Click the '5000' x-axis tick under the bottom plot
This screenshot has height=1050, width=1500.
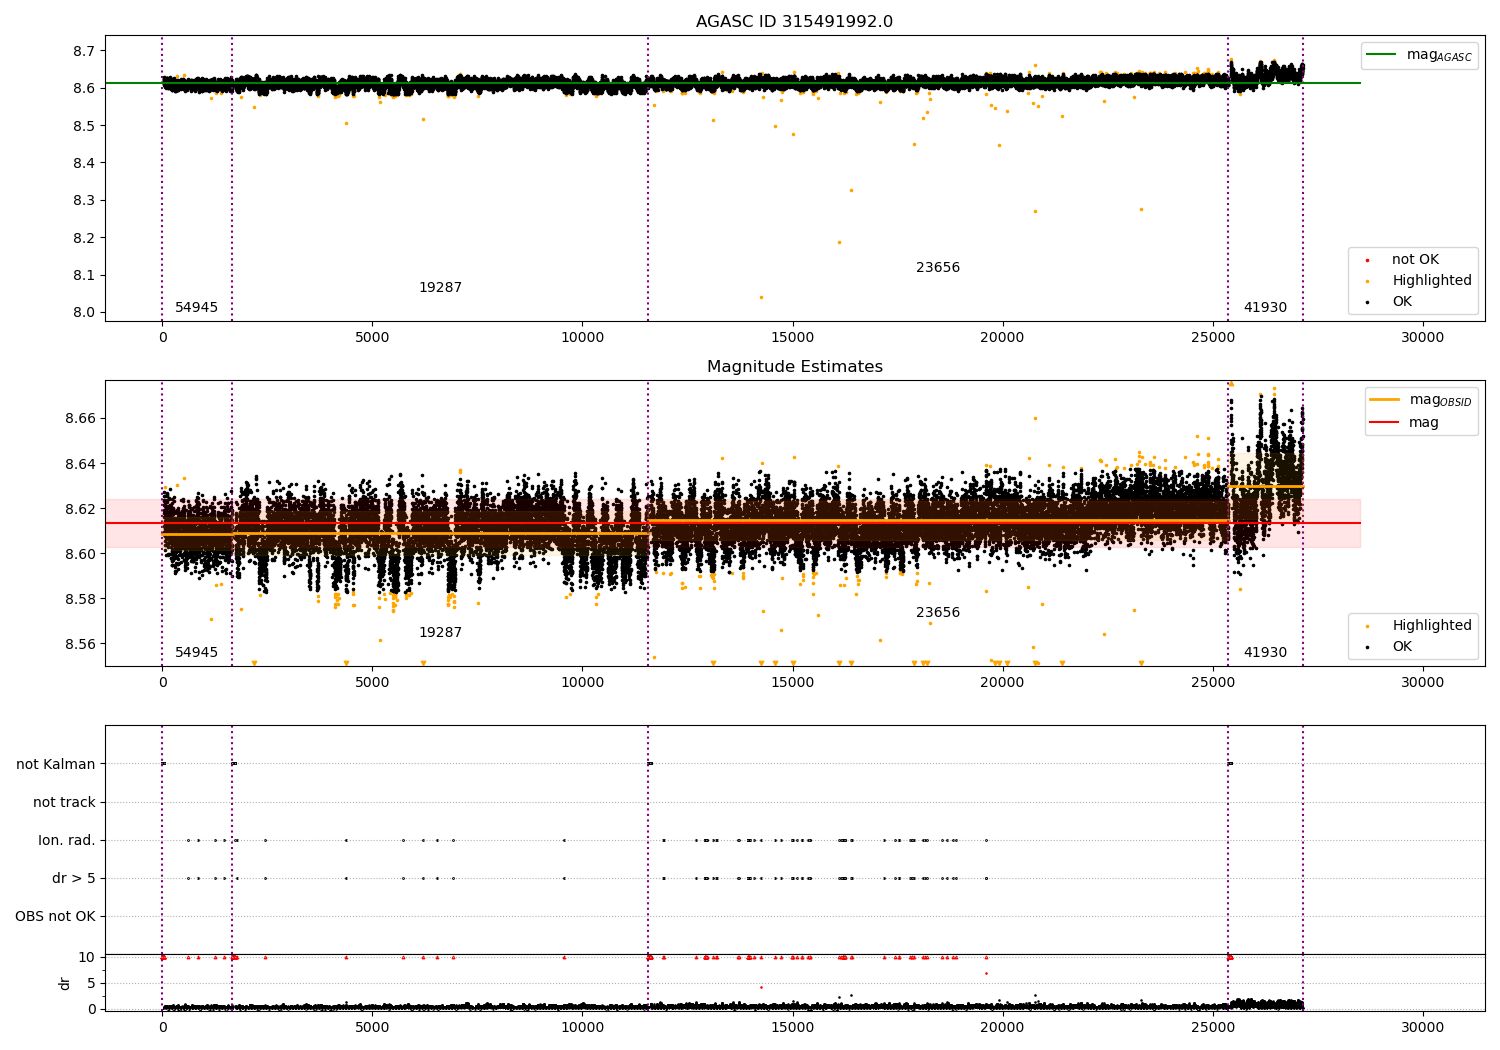pos(372,1027)
